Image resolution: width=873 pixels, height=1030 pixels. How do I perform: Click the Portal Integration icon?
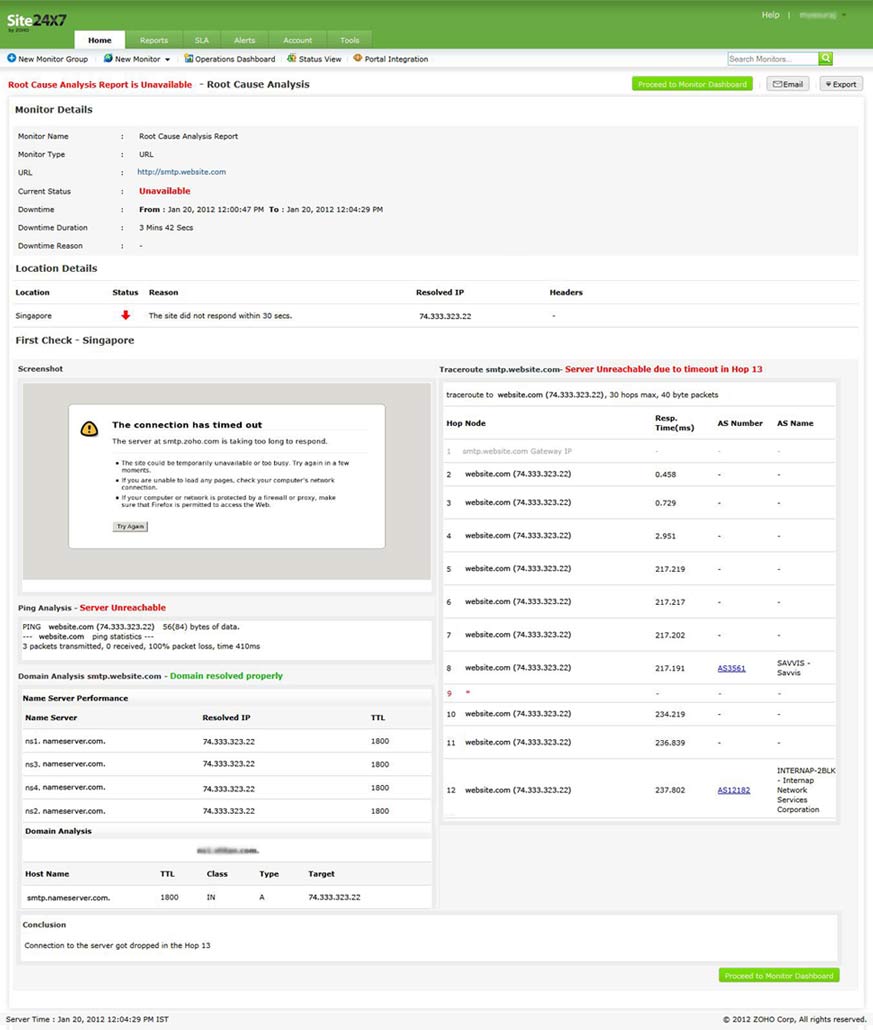click(x=357, y=59)
